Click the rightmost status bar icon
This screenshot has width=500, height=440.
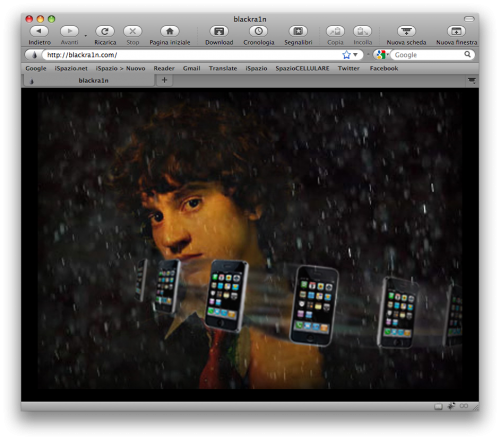[464, 406]
